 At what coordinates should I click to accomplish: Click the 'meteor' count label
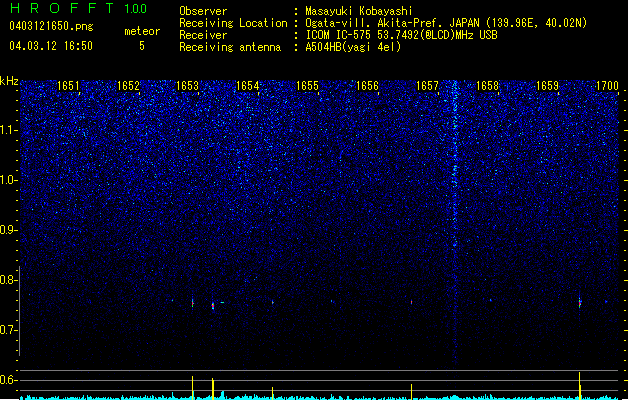pyautogui.click(x=142, y=31)
